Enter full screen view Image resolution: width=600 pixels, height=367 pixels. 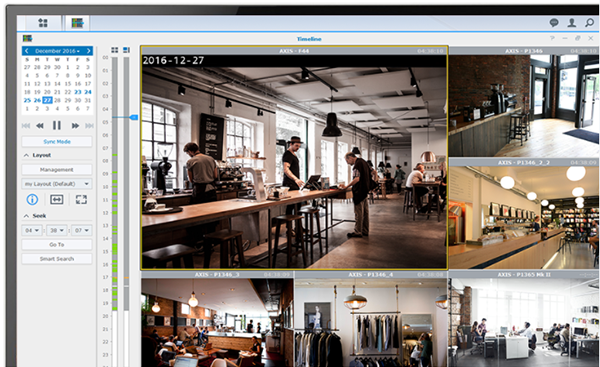(81, 199)
